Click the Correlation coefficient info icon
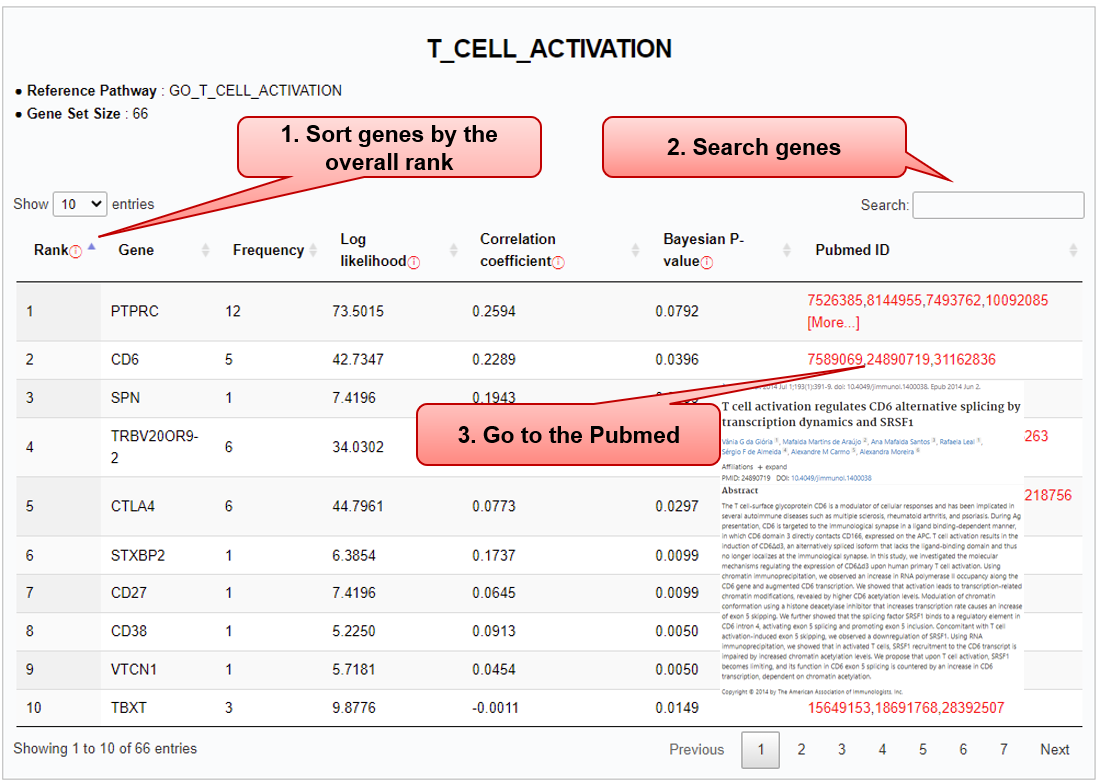 pos(558,262)
